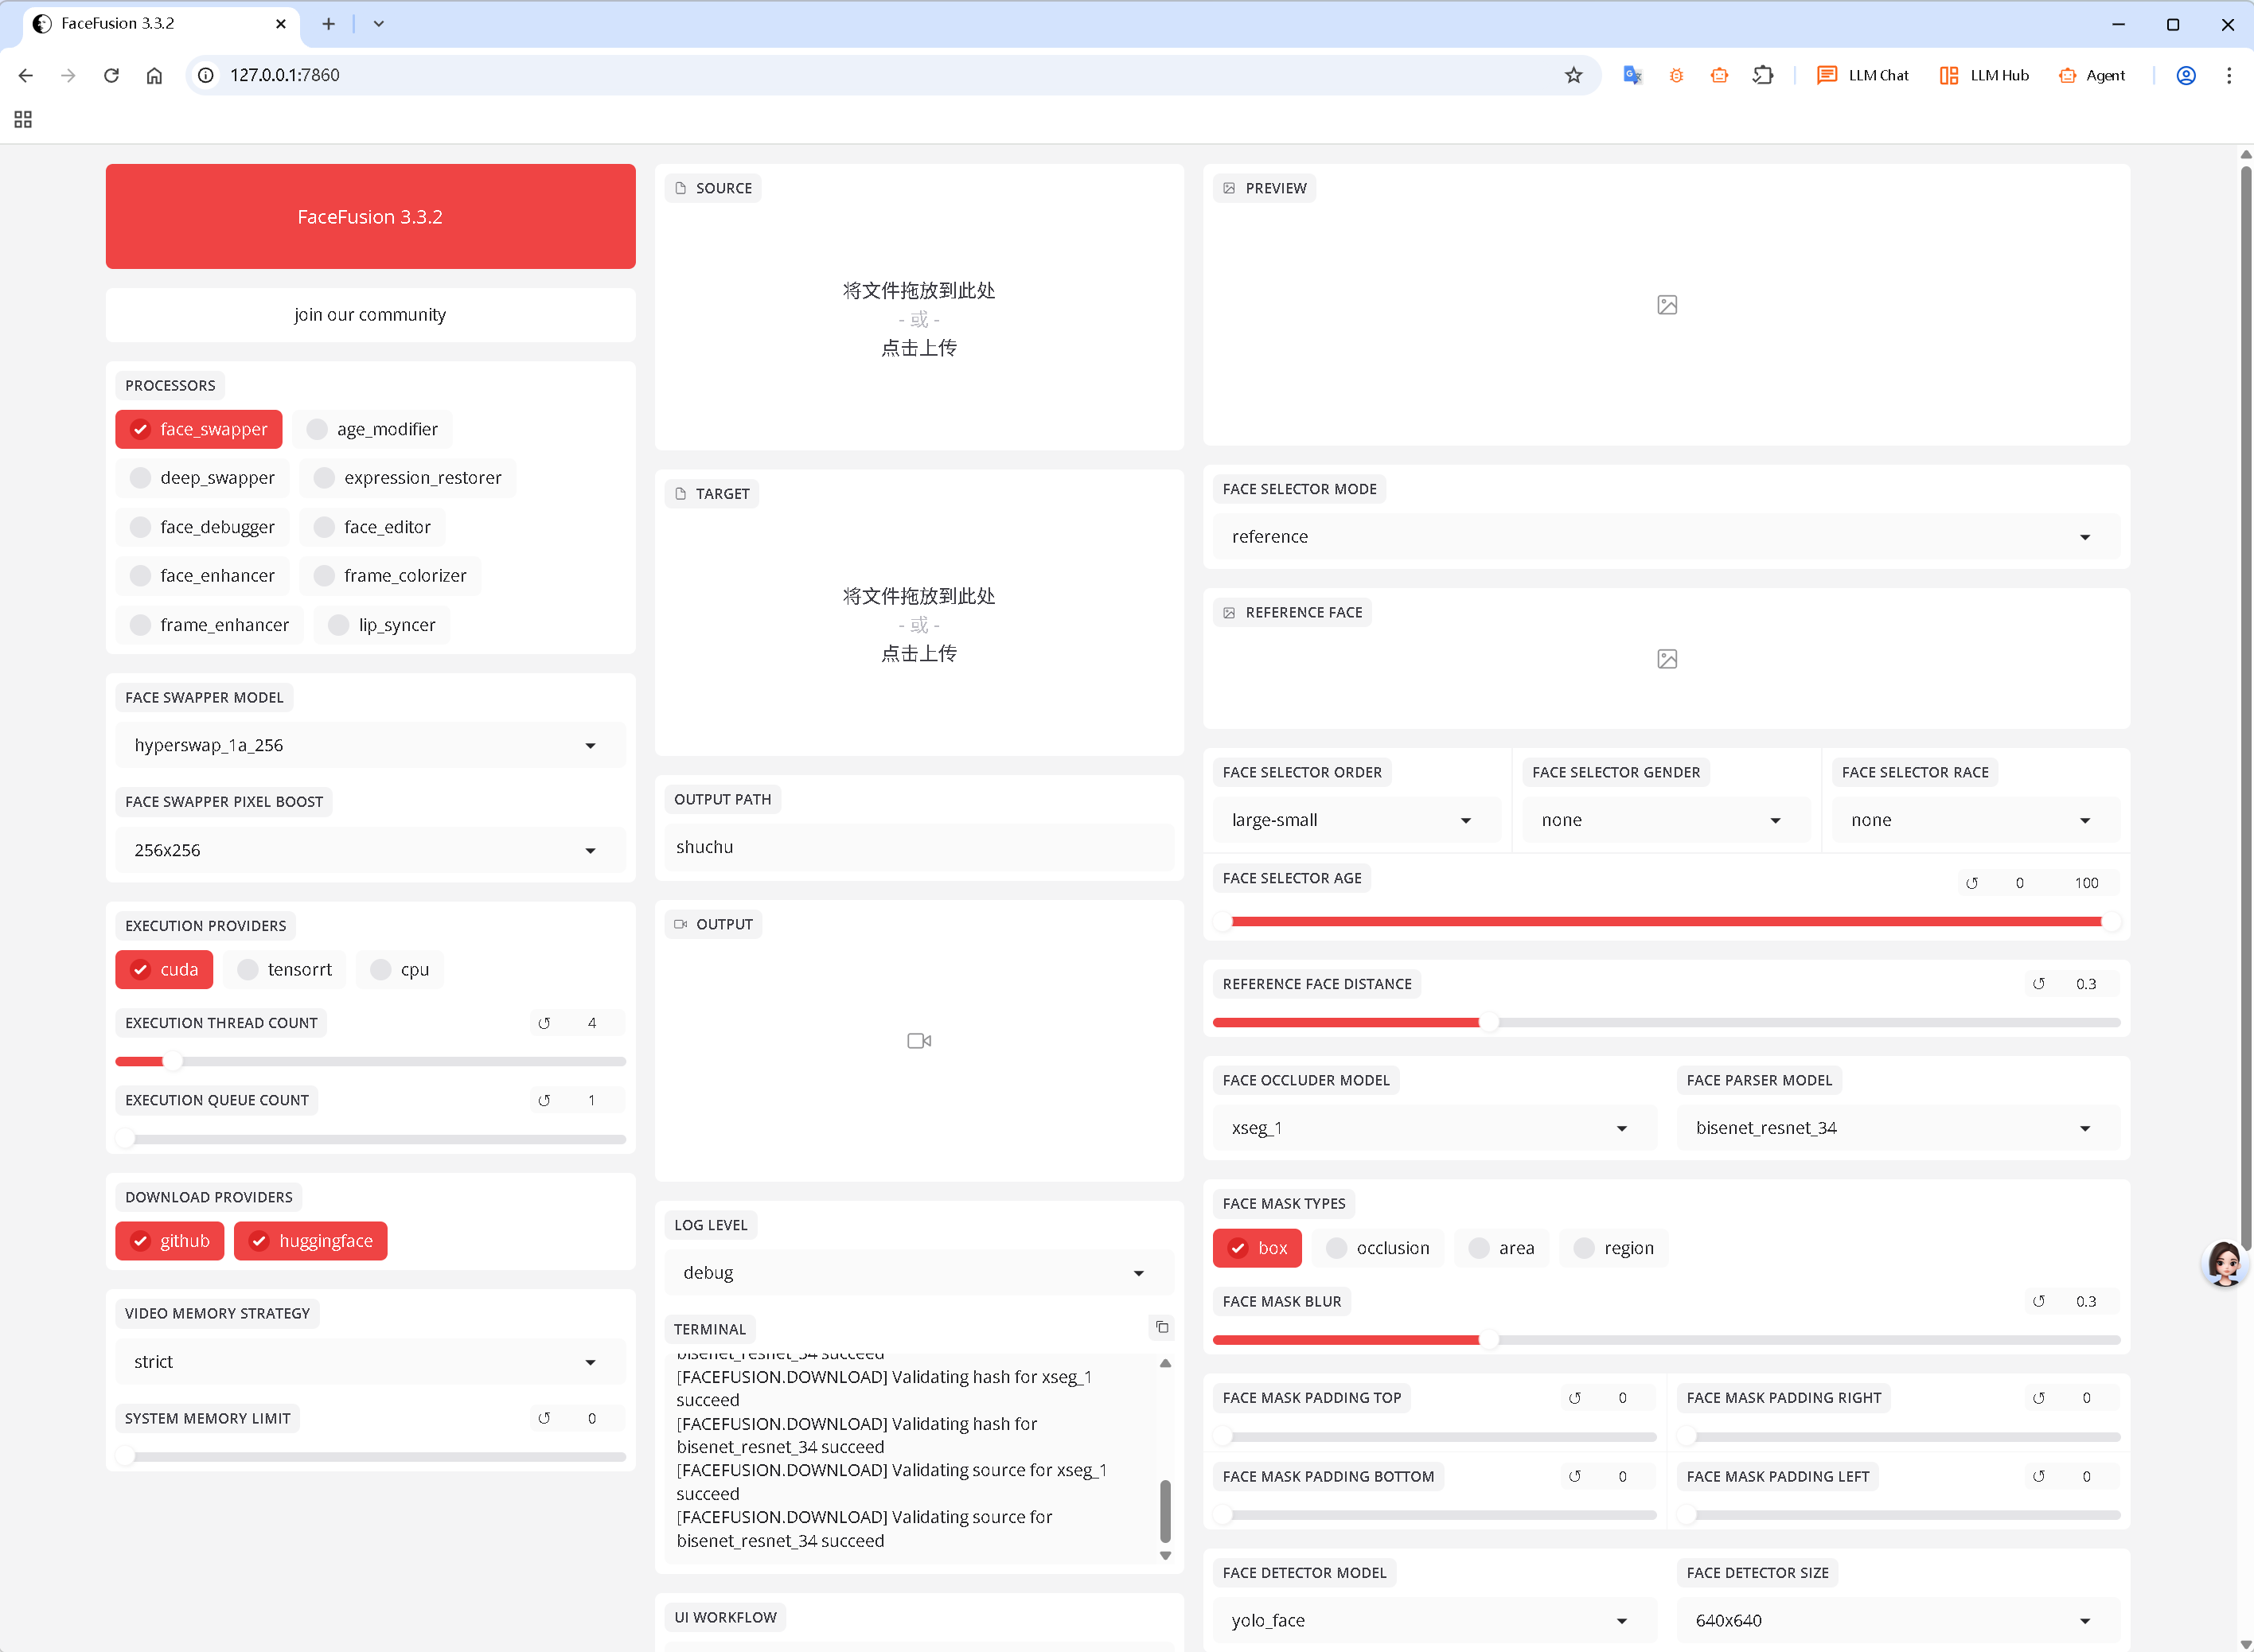Image resolution: width=2254 pixels, height=1652 pixels.
Task: Open the face selector gender dropdown
Action: (x=1666, y=820)
